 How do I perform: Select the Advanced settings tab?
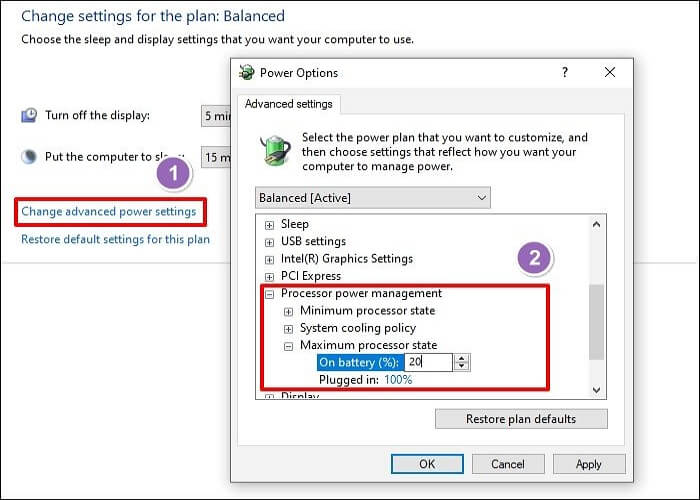tap(288, 104)
